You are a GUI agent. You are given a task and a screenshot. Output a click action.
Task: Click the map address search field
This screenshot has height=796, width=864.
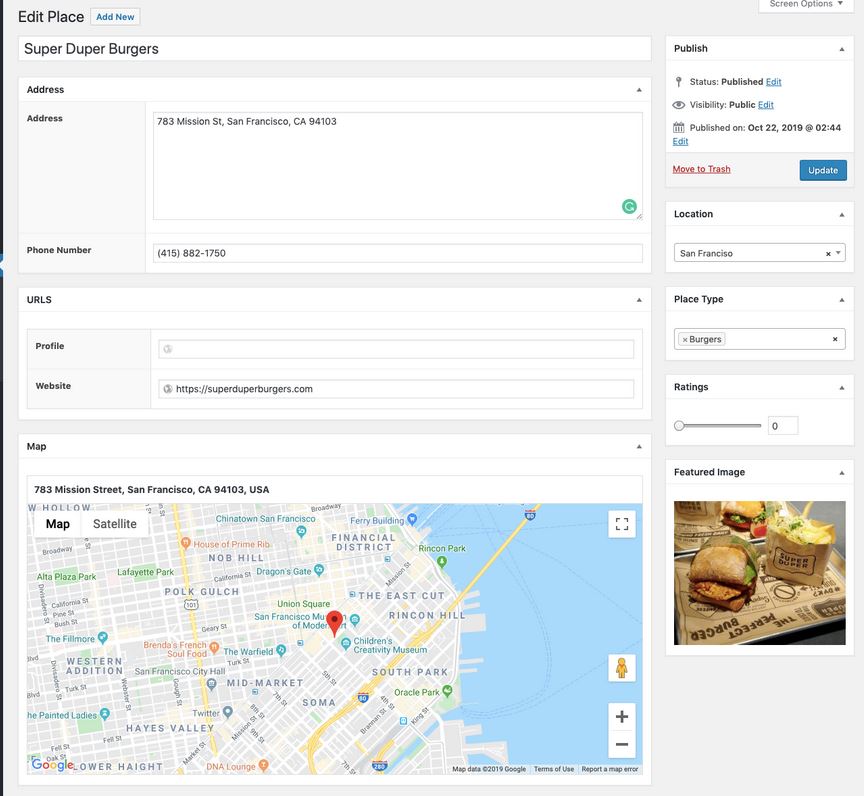tap(334, 490)
